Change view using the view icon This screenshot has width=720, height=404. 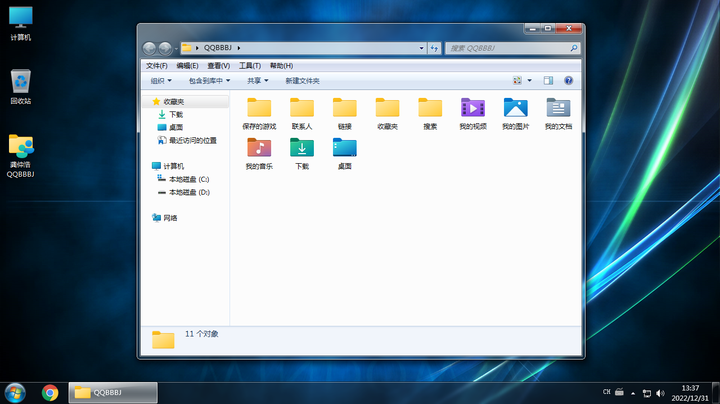click(517, 80)
